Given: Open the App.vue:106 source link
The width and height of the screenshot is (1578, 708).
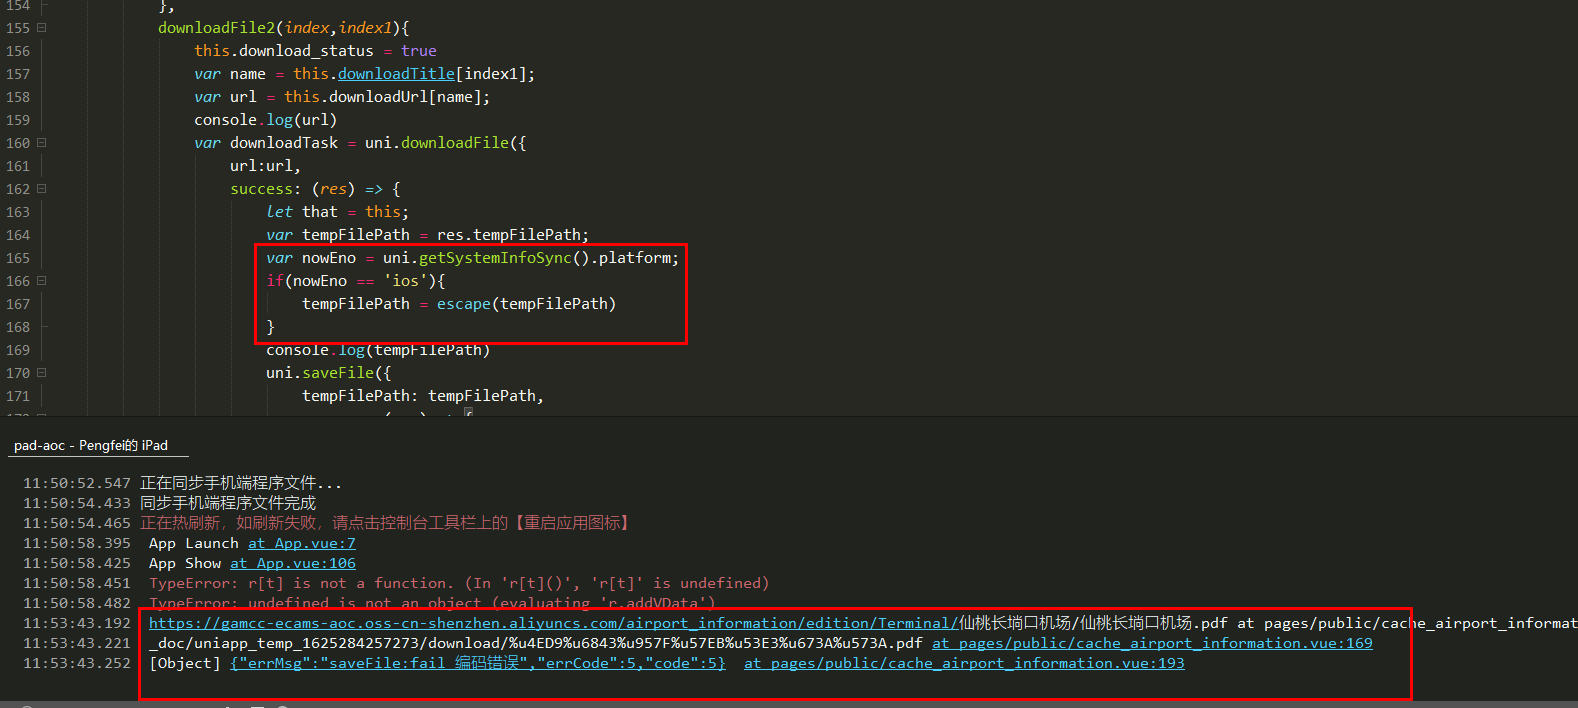Looking at the screenshot, I should (292, 563).
